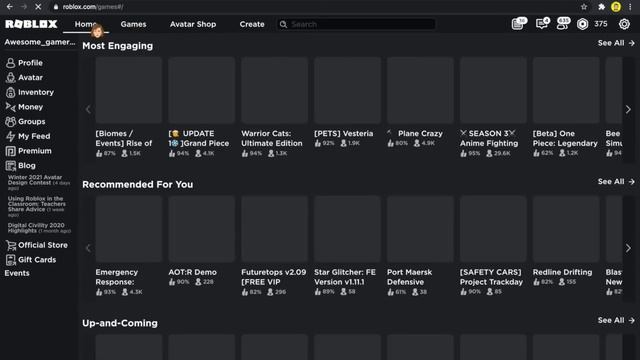Open Chrome profile avatar
The image size is (640, 360).
[616, 7]
